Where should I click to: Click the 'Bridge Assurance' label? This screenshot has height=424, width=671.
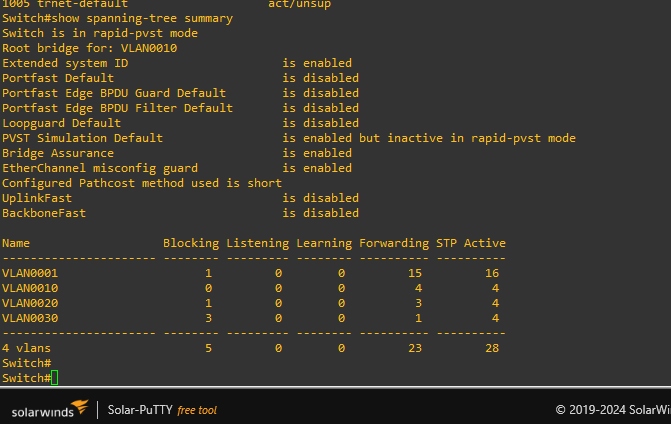[x=58, y=153]
